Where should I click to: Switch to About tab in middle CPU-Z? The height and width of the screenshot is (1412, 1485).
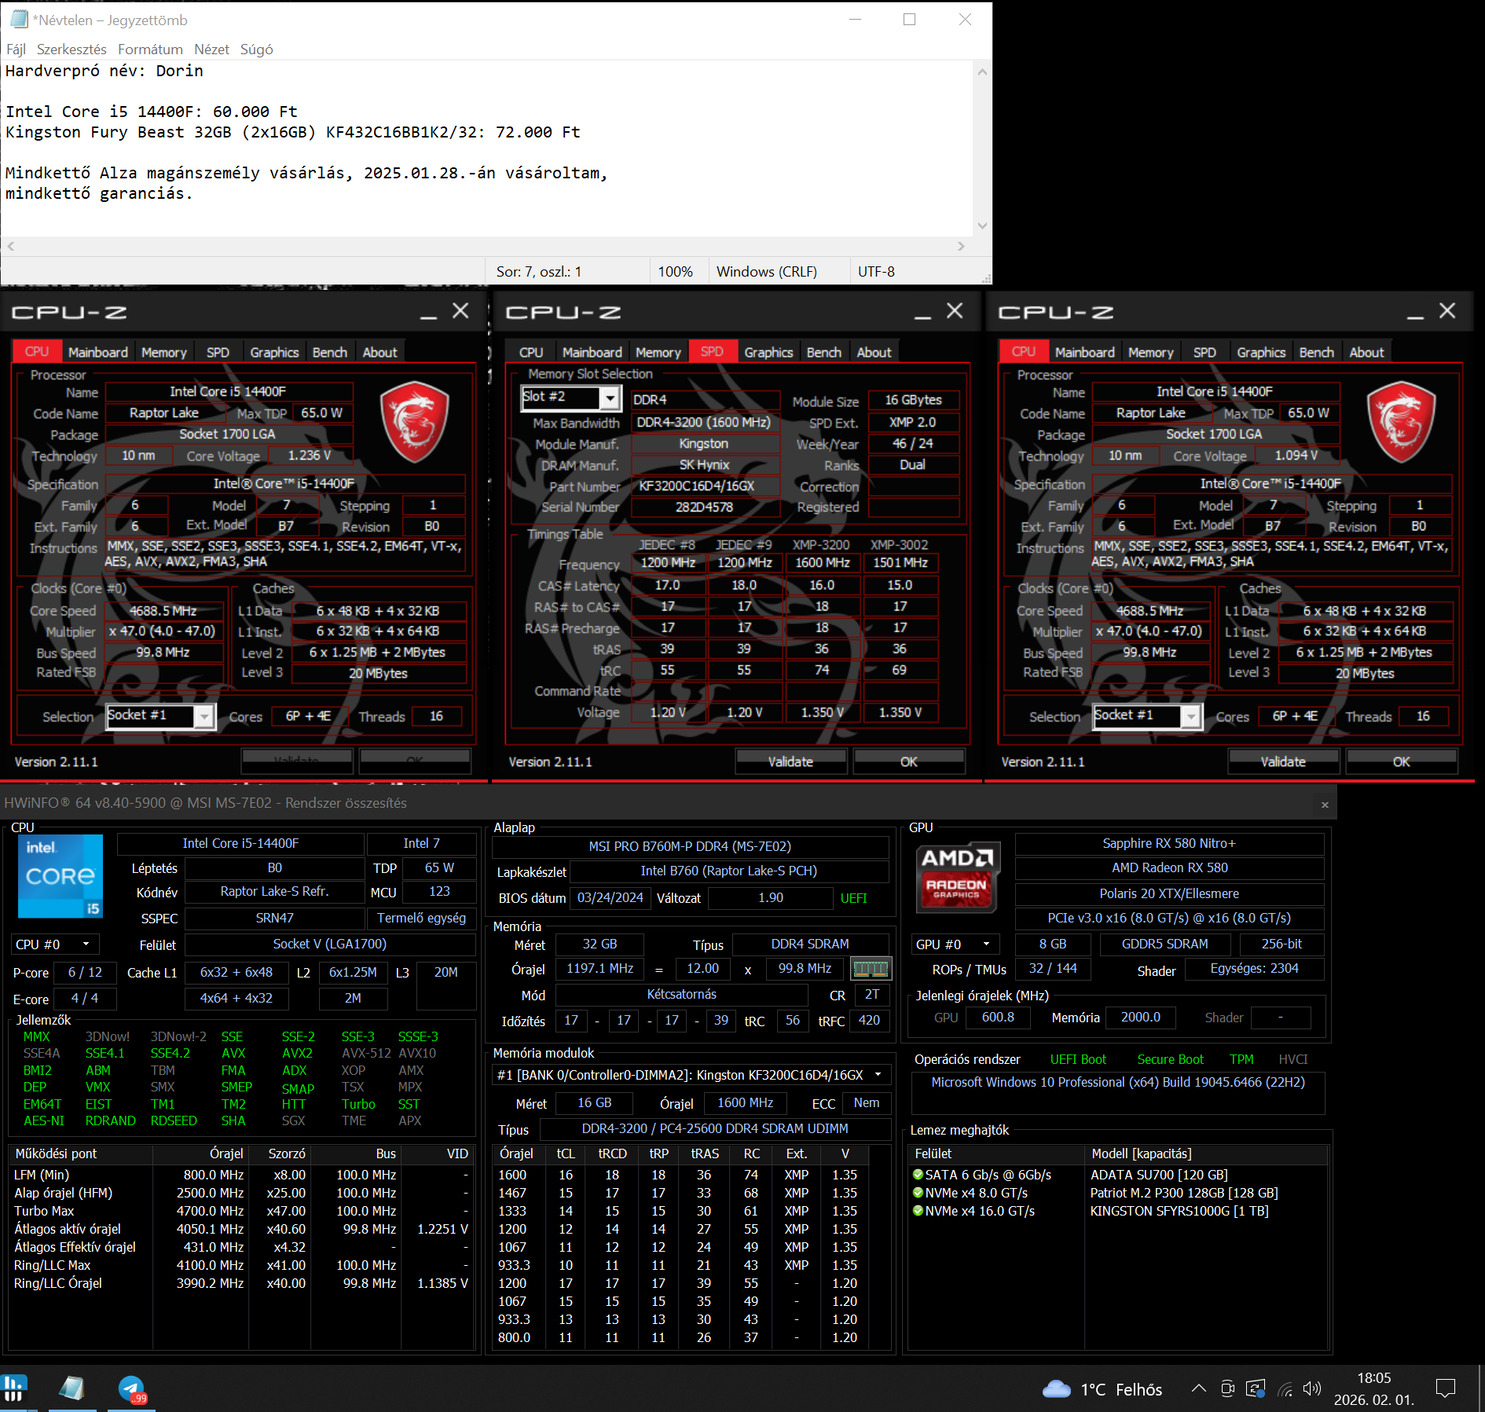click(x=874, y=352)
